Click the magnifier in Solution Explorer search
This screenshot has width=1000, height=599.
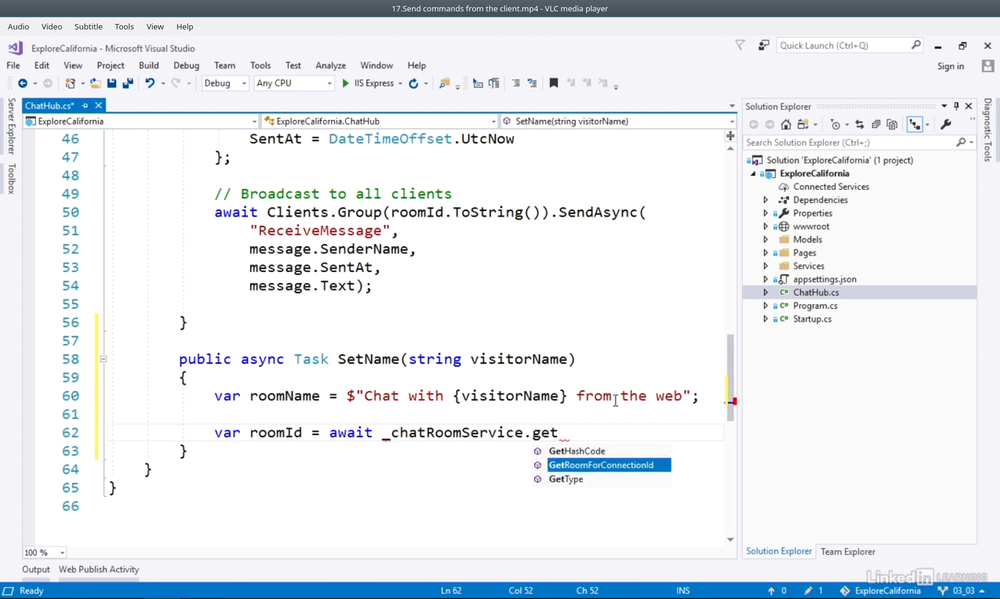[x=961, y=143]
